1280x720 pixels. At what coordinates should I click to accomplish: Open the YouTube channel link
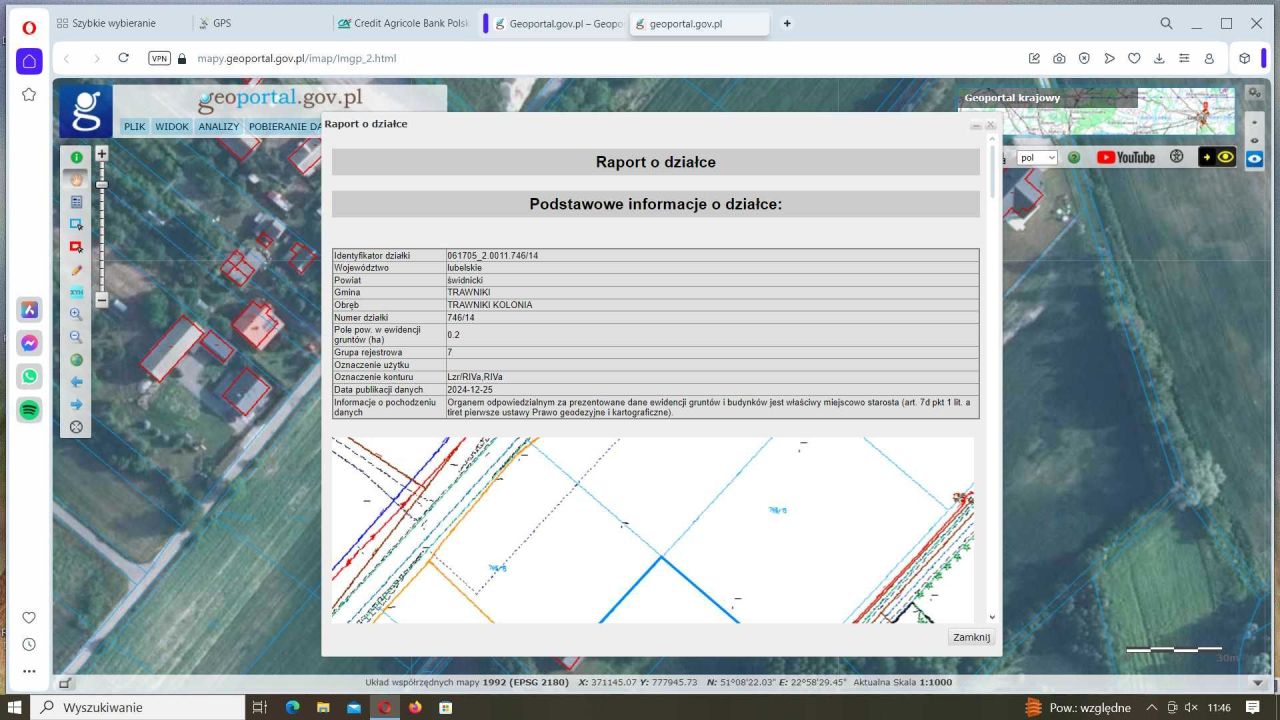pos(1125,157)
